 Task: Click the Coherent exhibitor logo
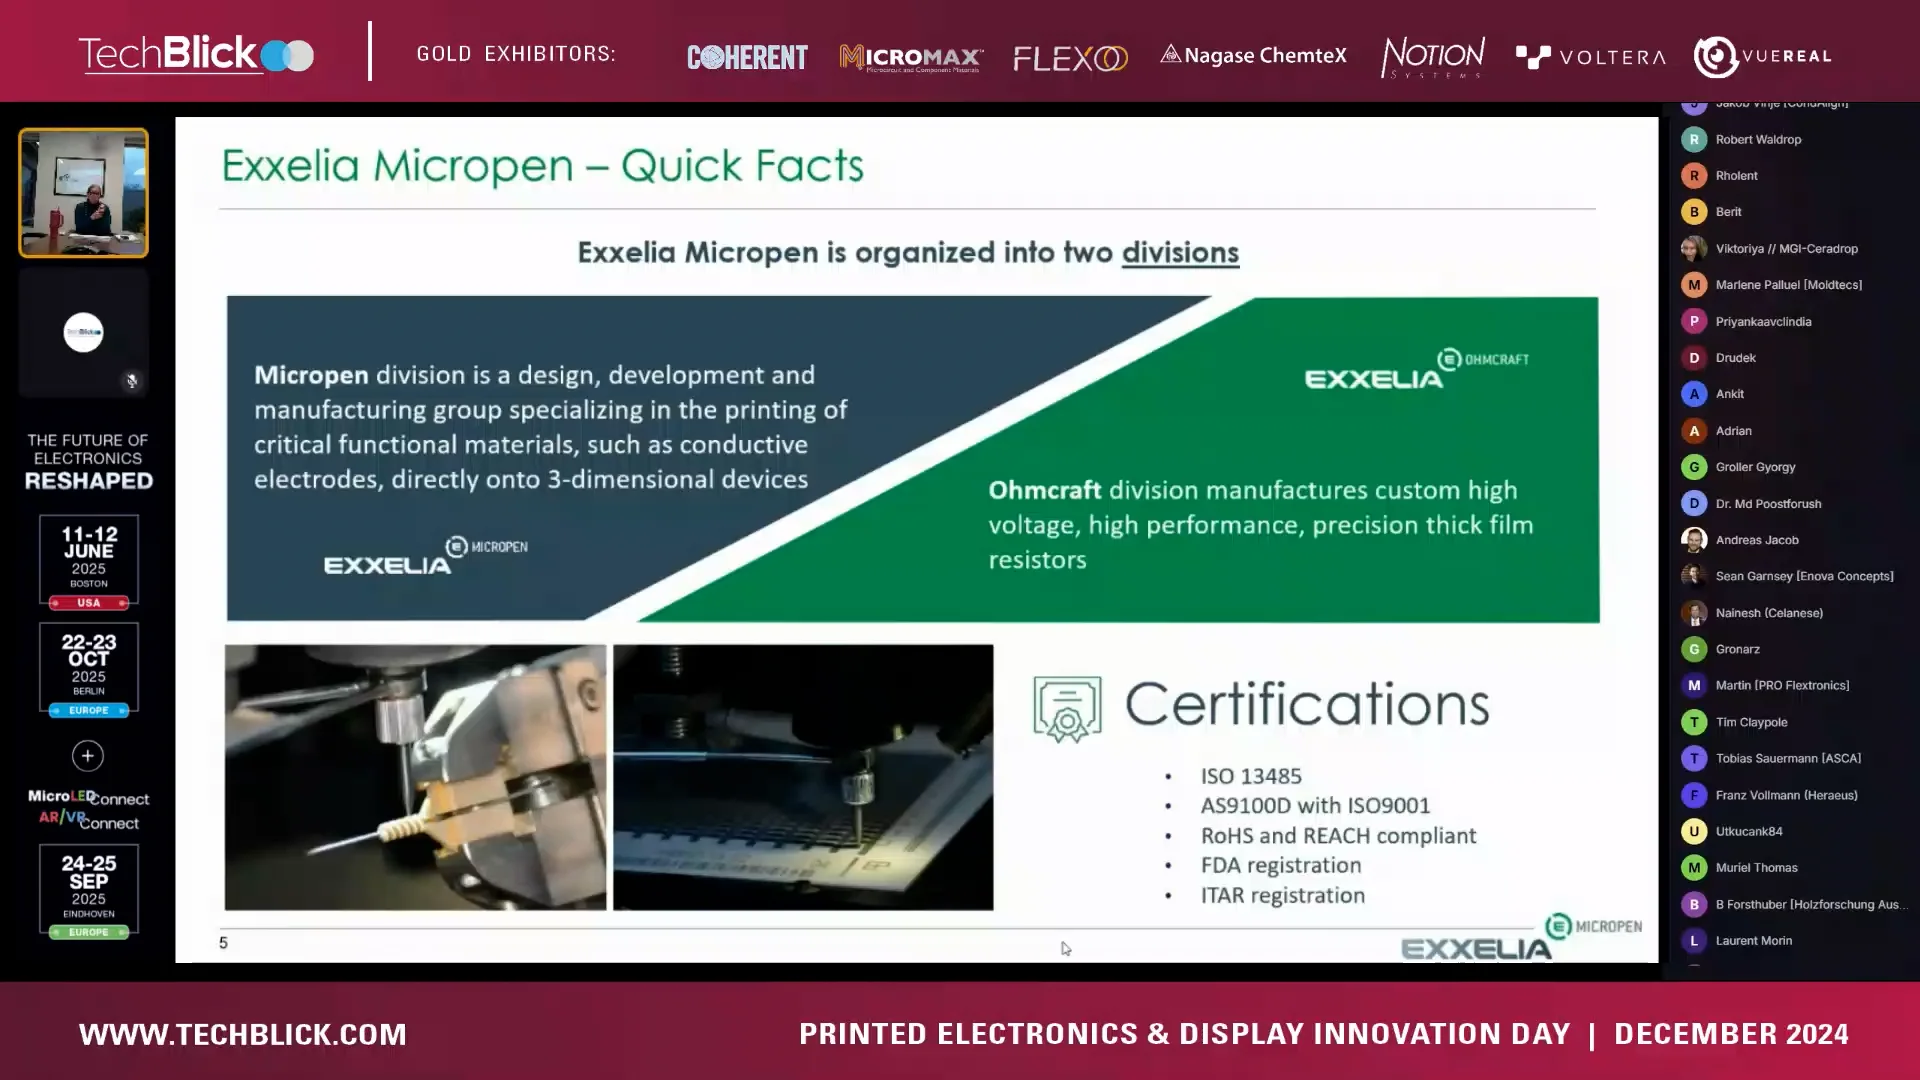click(747, 57)
